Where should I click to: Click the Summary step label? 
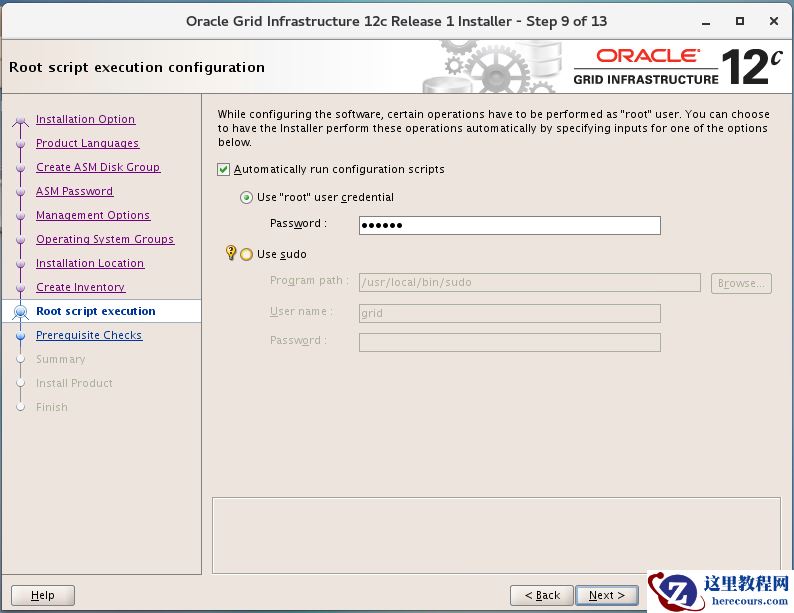click(x=61, y=359)
